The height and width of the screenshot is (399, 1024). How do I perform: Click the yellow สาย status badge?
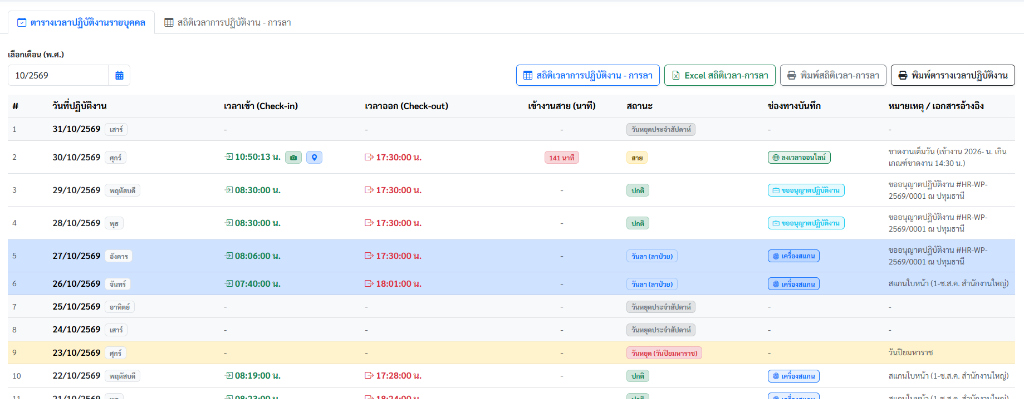pyautogui.click(x=637, y=157)
